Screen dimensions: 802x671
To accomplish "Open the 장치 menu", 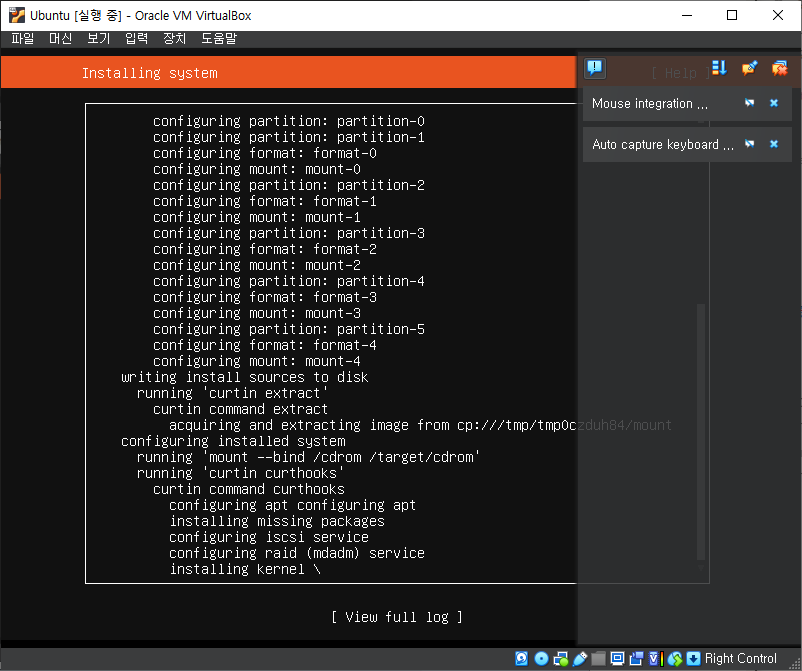I will click(x=174, y=38).
